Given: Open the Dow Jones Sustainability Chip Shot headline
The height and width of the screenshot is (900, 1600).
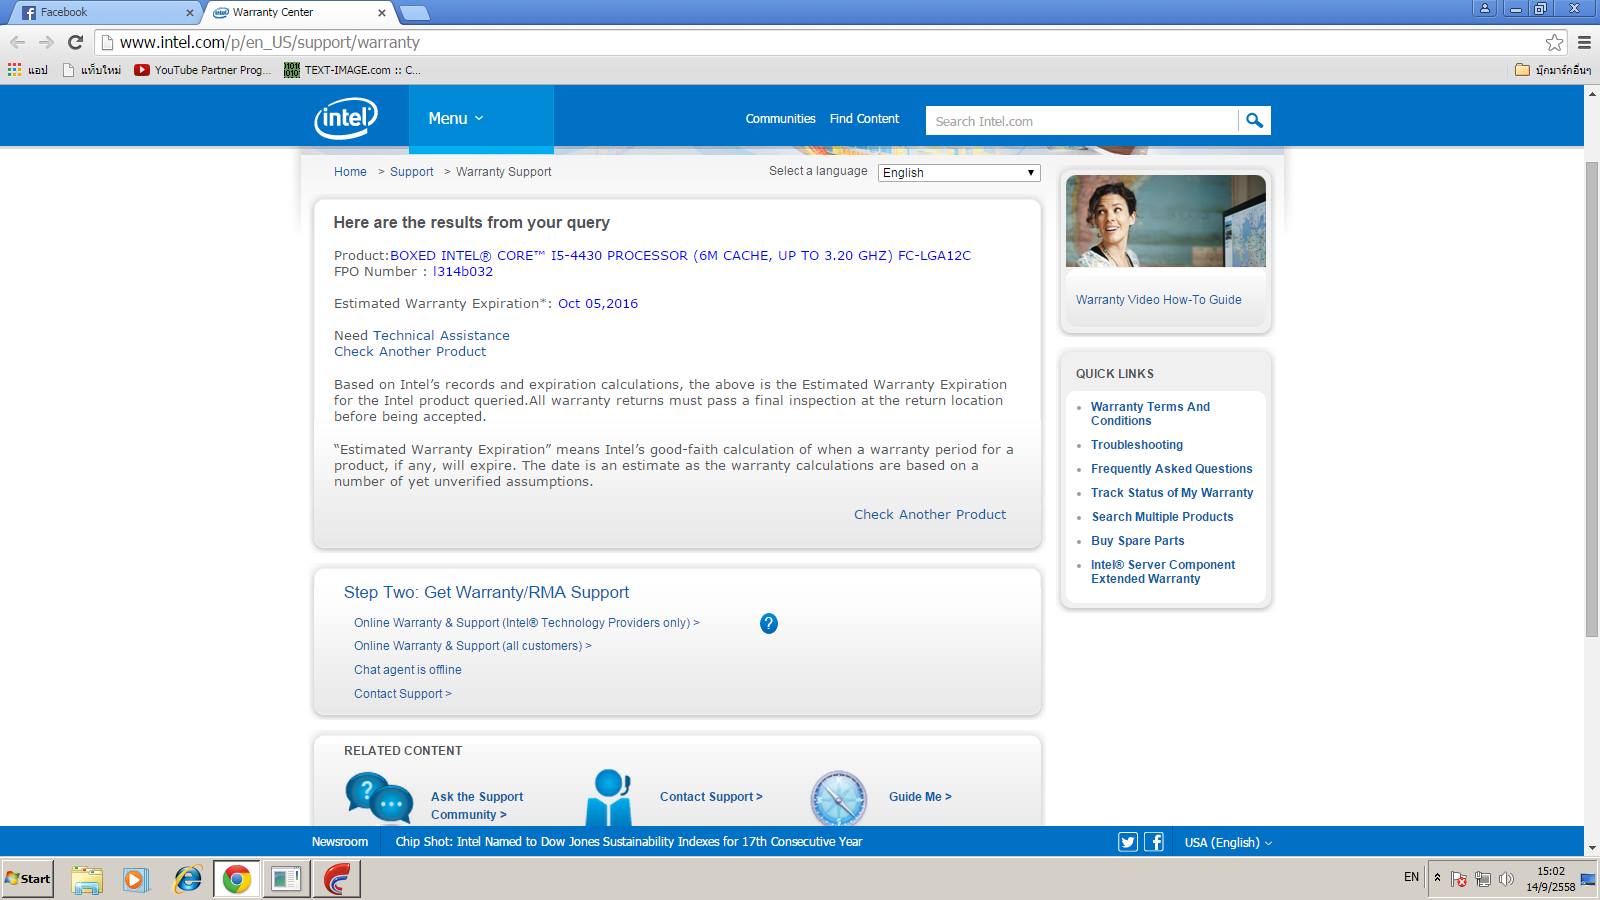Looking at the screenshot, I should tap(629, 842).
